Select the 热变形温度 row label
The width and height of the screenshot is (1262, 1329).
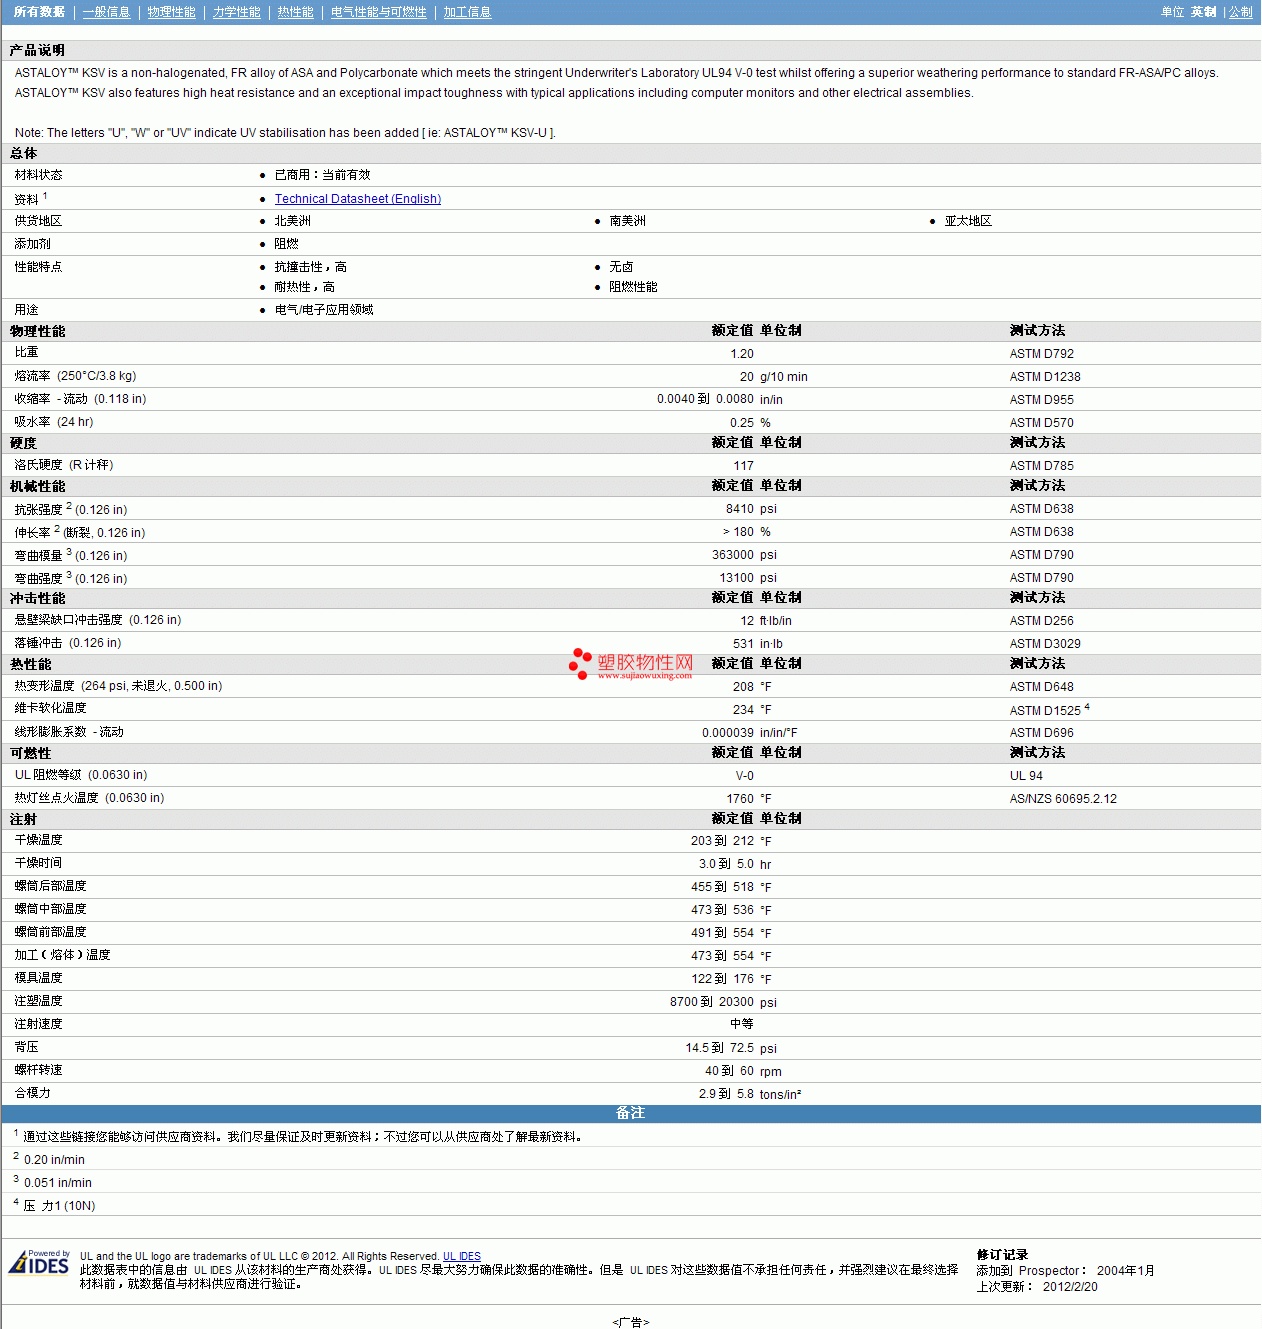119,686
